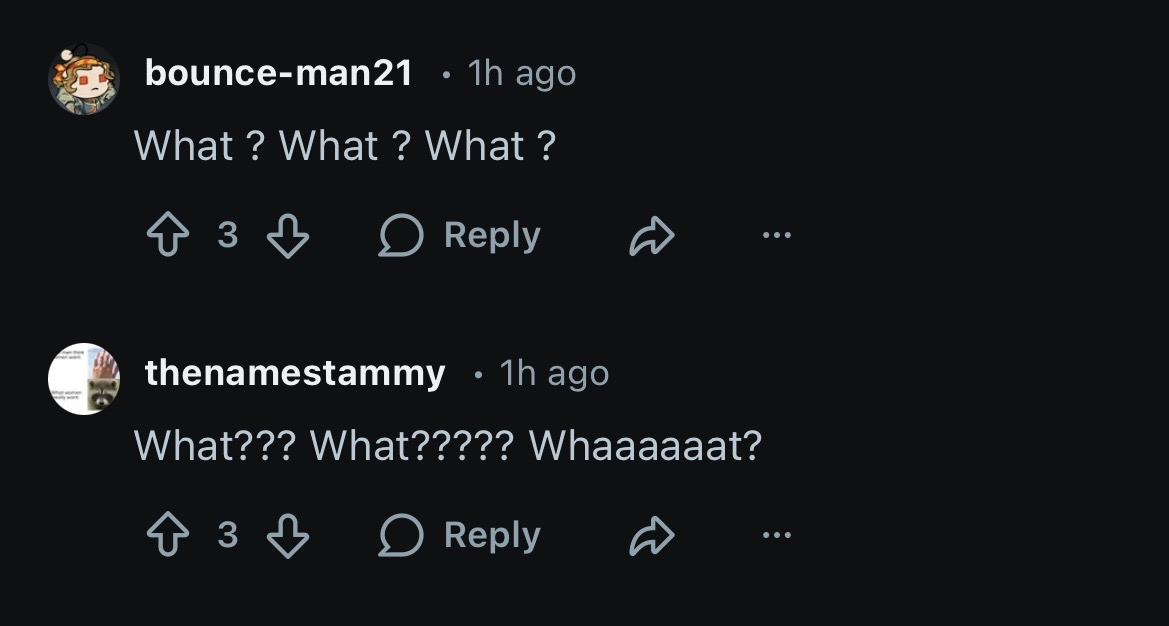The width and height of the screenshot is (1169, 626).
Task: Visit bounce-man21's profile via username
Action: coord(279,73)
